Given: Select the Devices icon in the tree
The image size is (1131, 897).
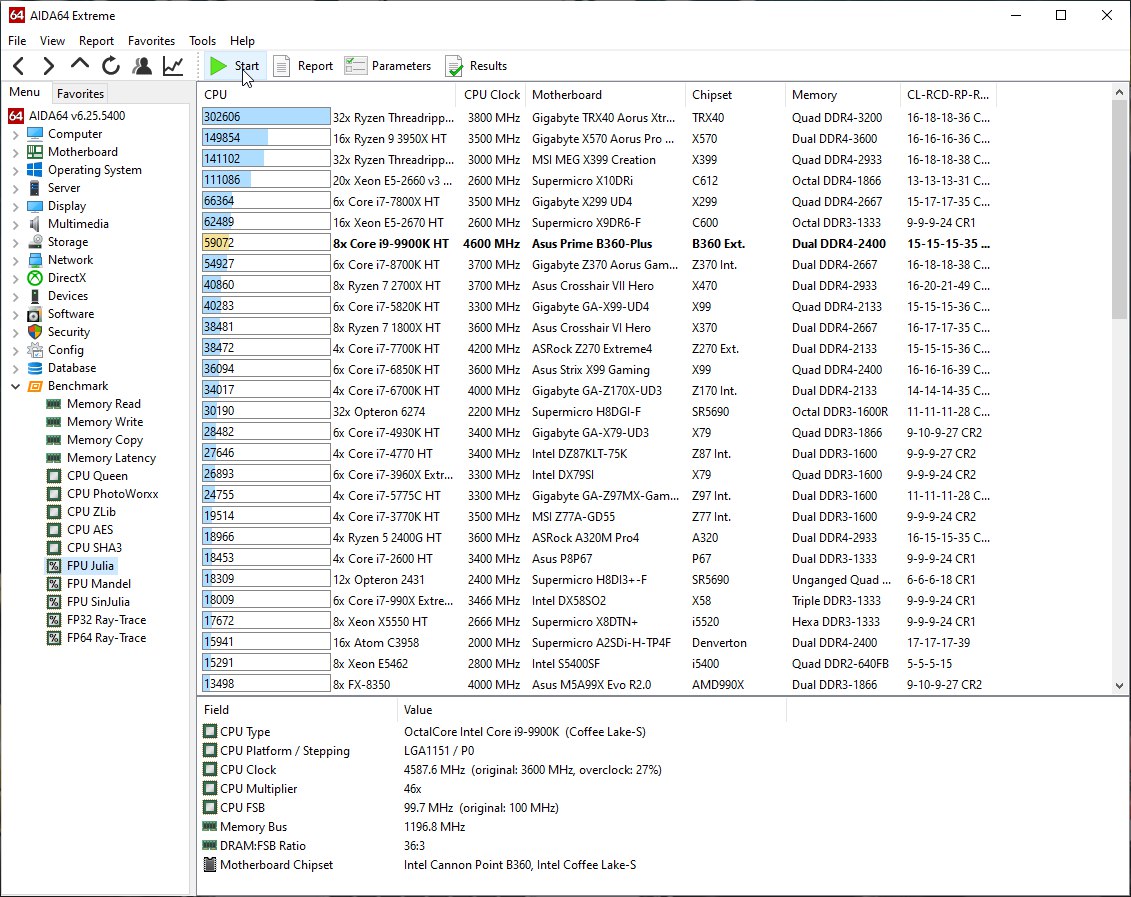Looking at the screenshot, I should pyautogui.click(x=35, y=296).
